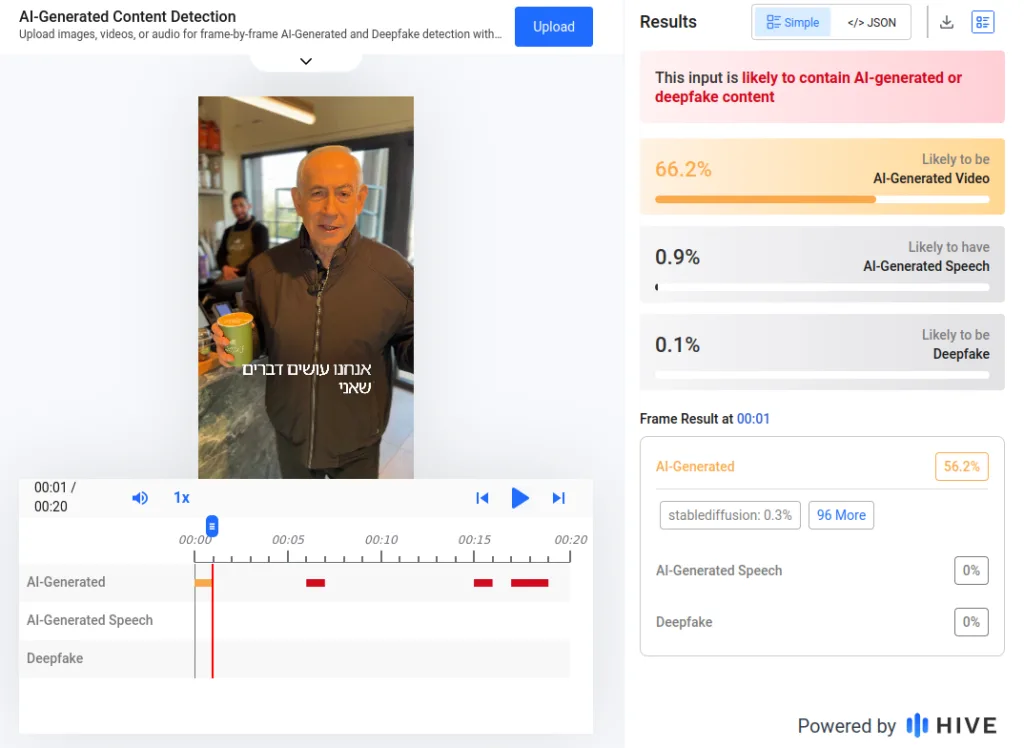The height and width of the screenshot is (748, 1024).
Task: Switch to JSON results view
Action: (871, 22)
